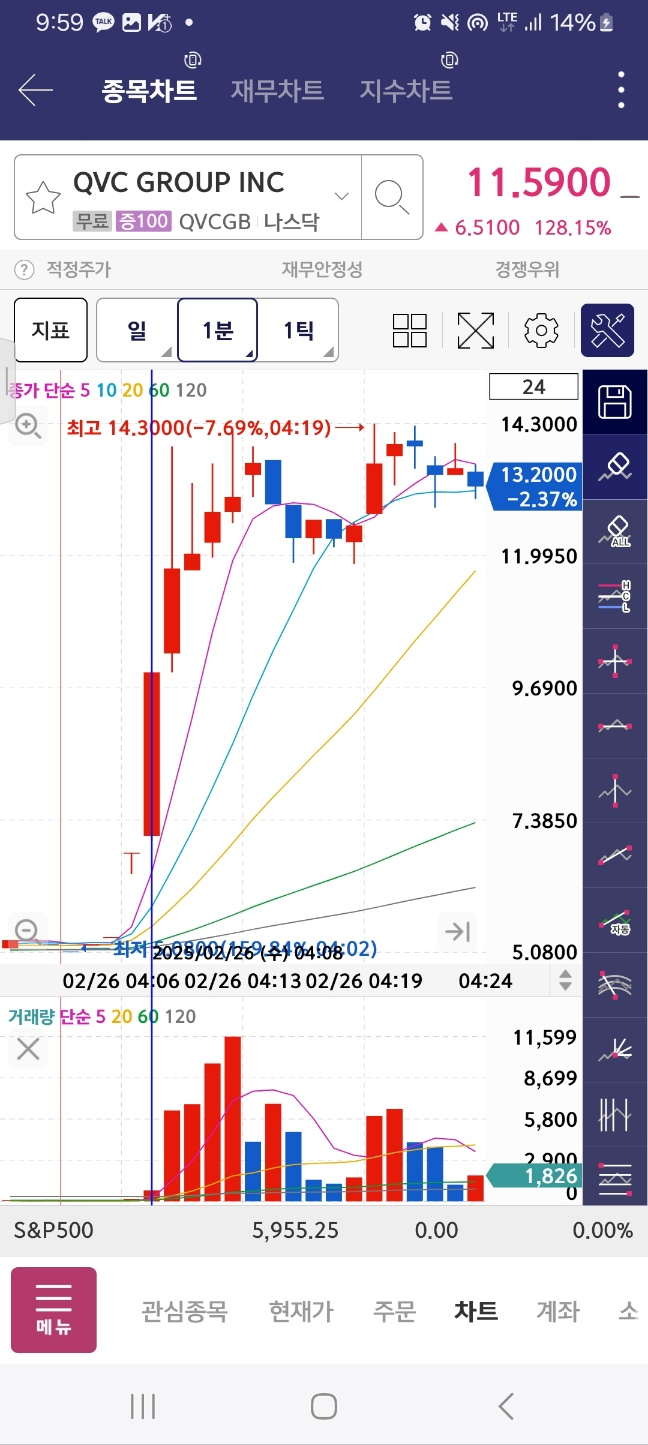Select the 1분 minute period dropdown
The width and height of the screenshot is (648, 1445).
click(x=218, y=329)
